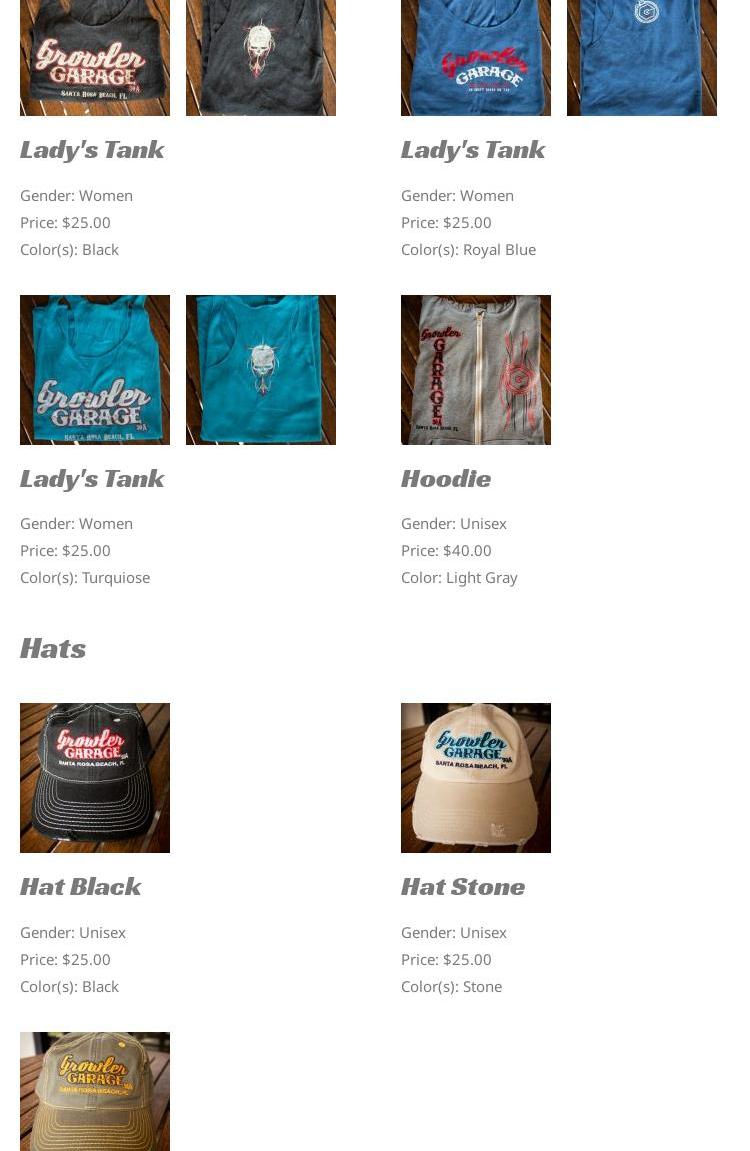The height and width of the screenshot is (1151, 750).
Task: View the royal blue tank back image
Action: 641,57
